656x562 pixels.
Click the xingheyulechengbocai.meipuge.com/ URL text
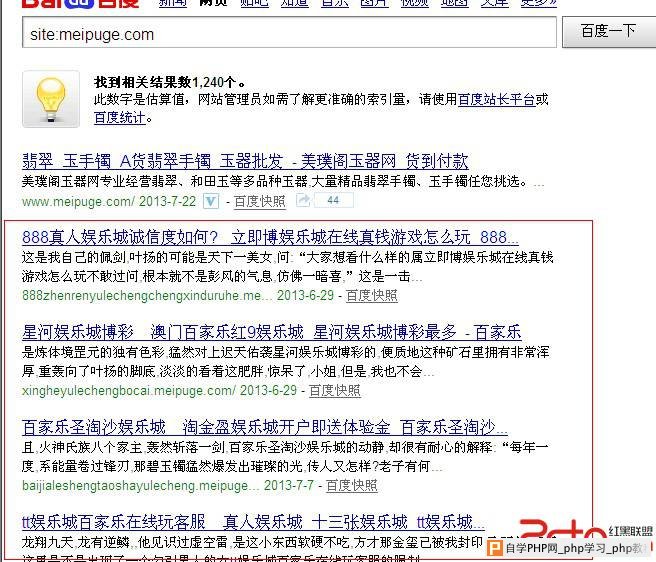click(x=129, y=390)
